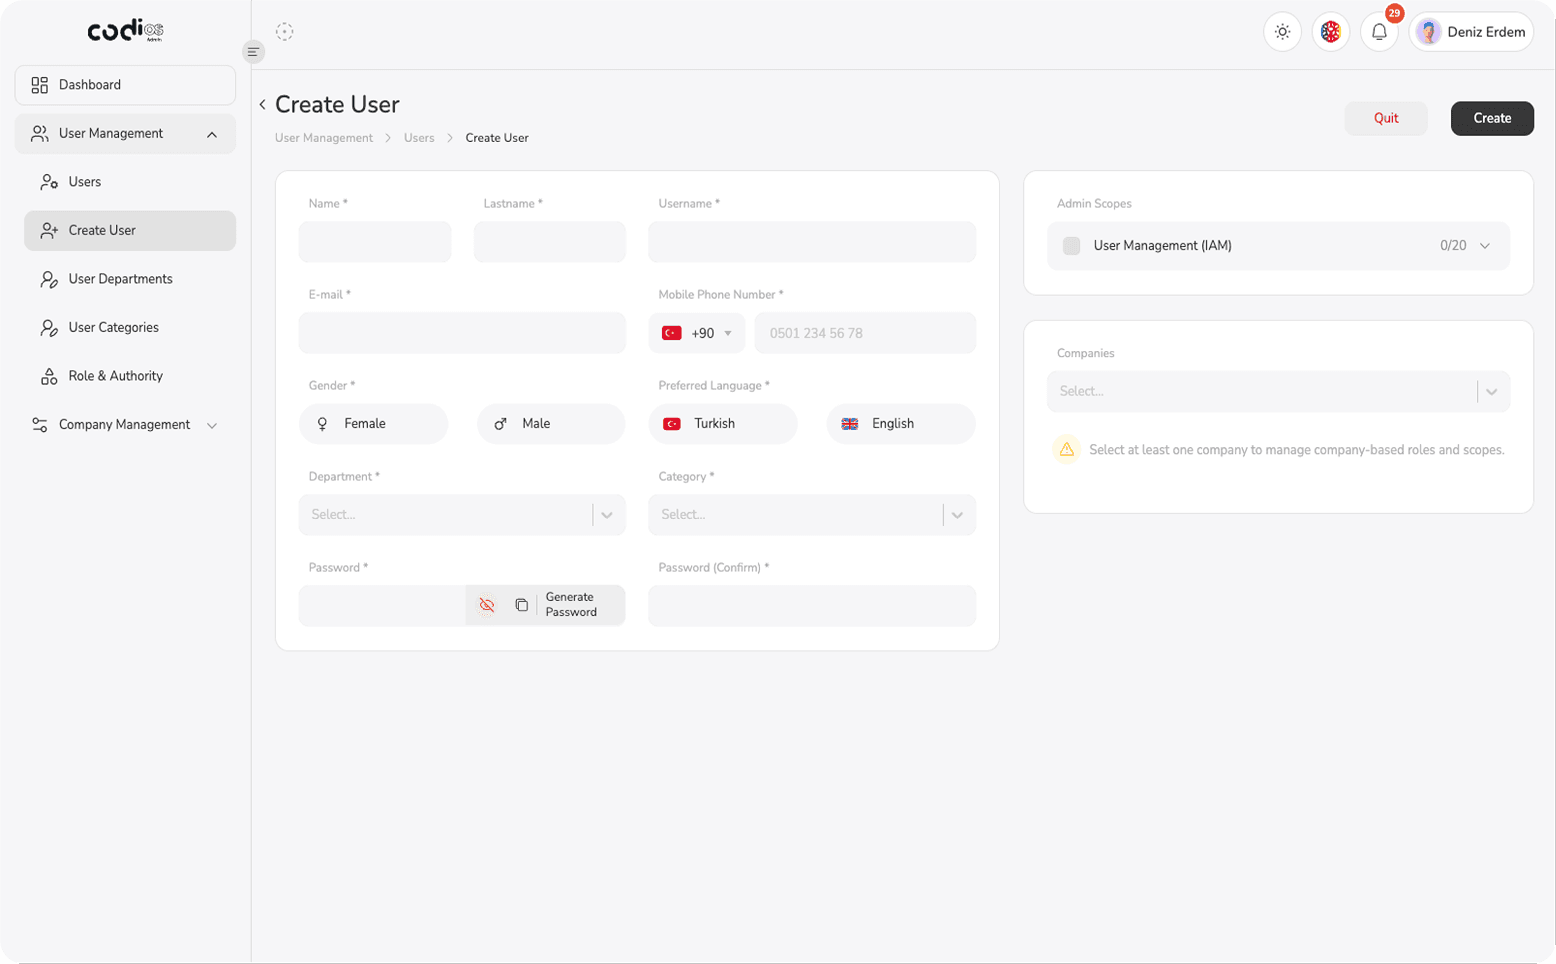Open the +90 country code dropdown
The width and height of the screenshot is (1556, 964).
(697, 333)
